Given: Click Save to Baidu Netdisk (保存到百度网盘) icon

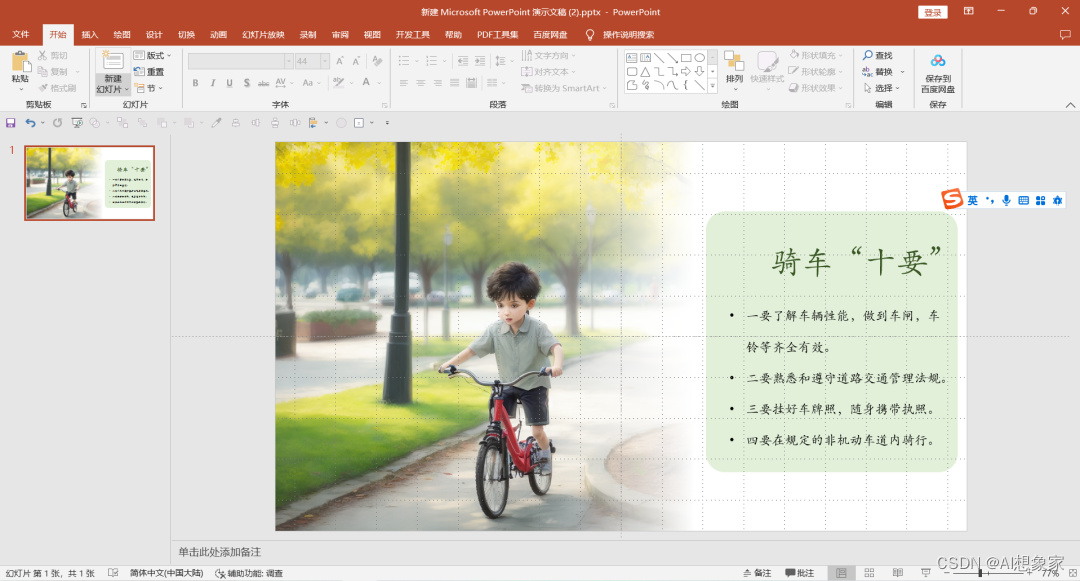Looking at the screenshot, I should click(x=937, y=61).
